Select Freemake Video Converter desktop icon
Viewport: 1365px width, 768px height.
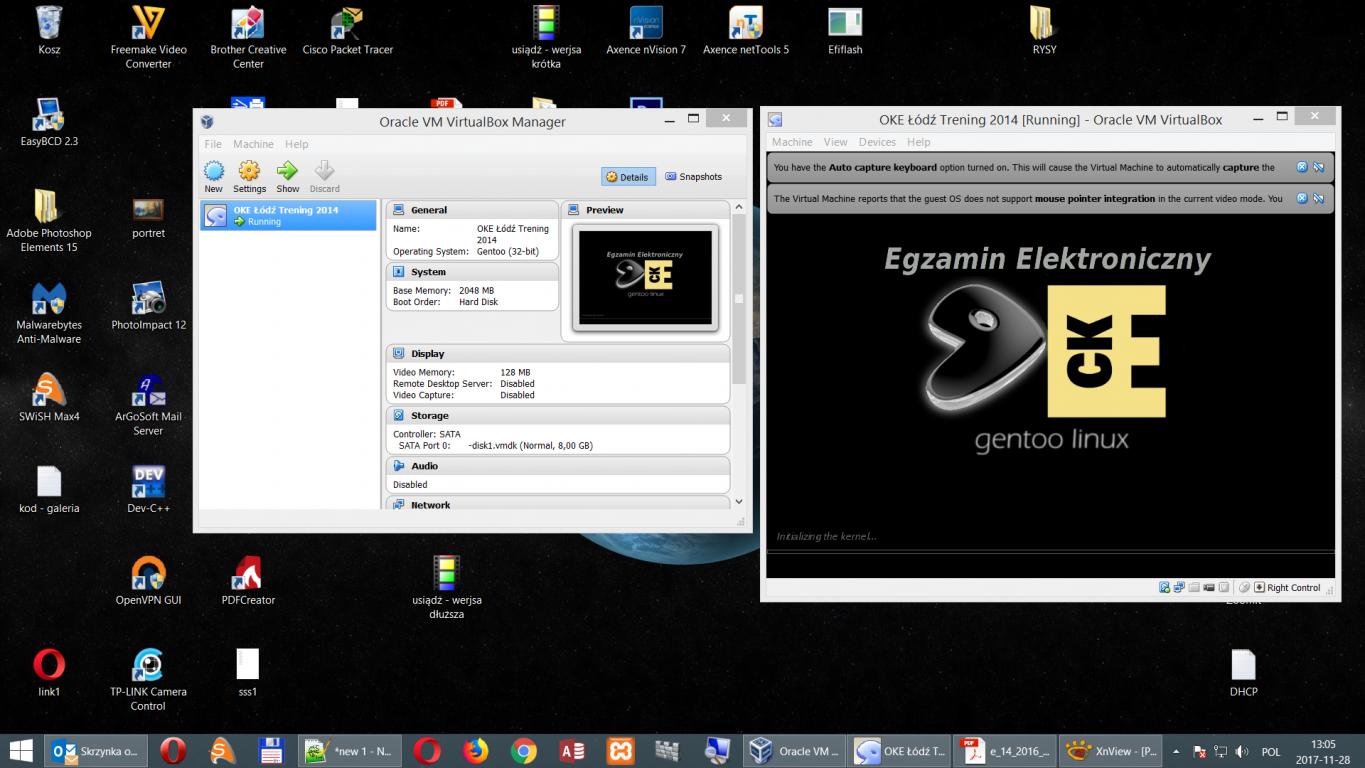click(x=148, y=37)
